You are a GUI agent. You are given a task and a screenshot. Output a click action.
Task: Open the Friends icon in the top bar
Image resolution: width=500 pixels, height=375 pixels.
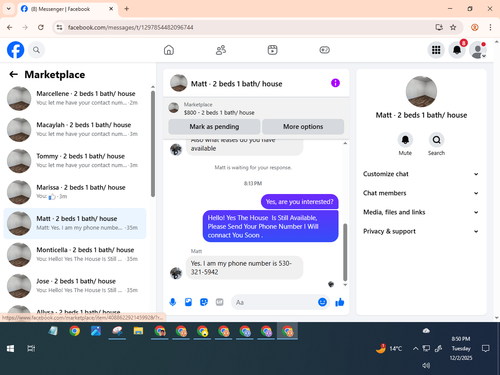(x=221, y=50)
